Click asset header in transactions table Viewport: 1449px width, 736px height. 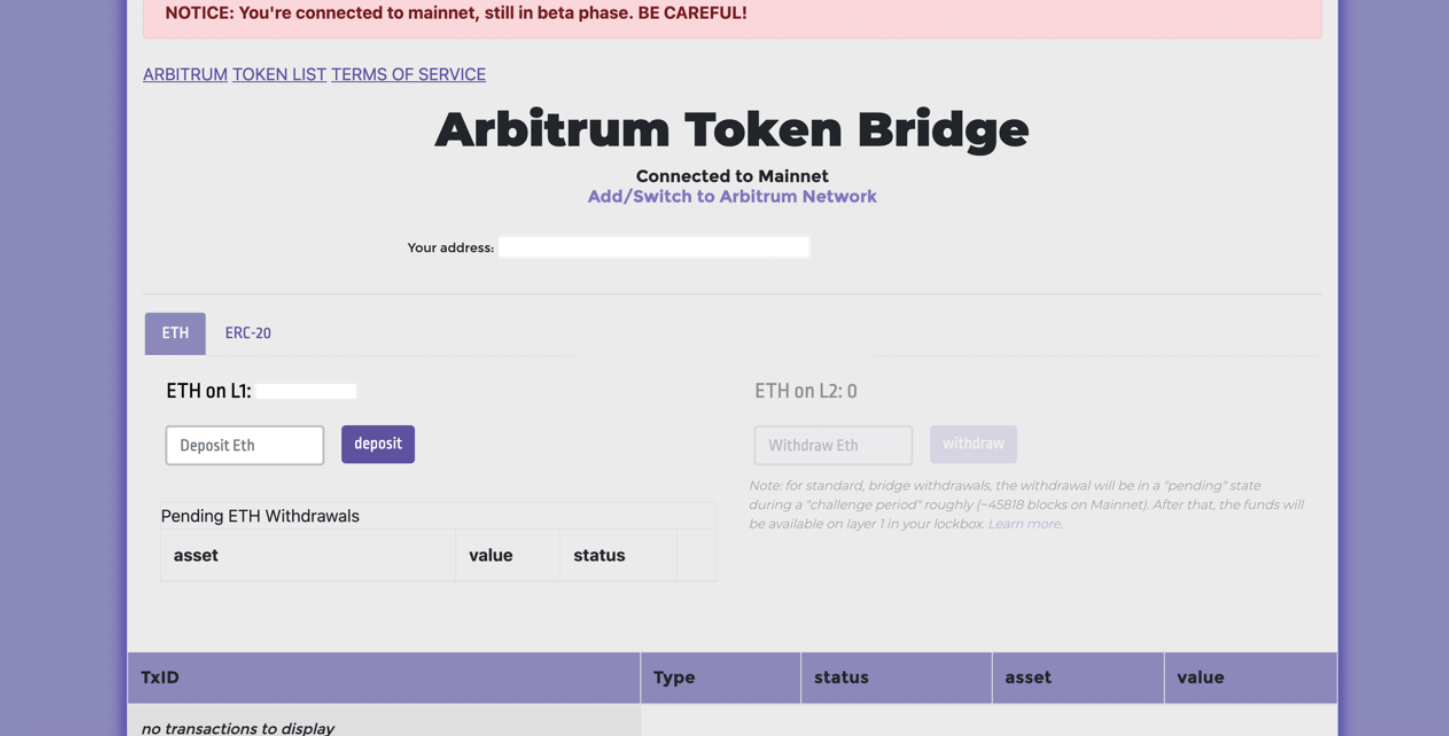coord(1028,677)
